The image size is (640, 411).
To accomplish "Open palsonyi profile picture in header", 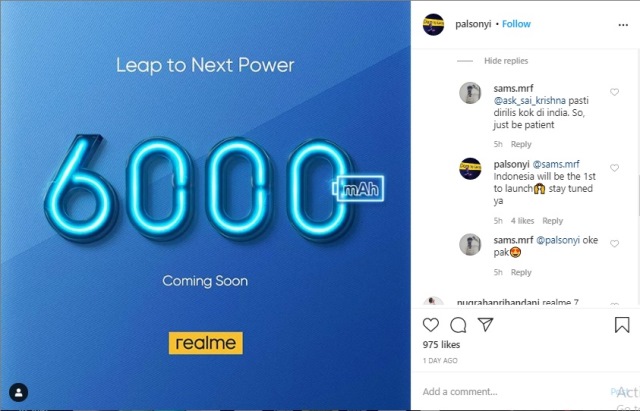I will (x=433, y=24).
